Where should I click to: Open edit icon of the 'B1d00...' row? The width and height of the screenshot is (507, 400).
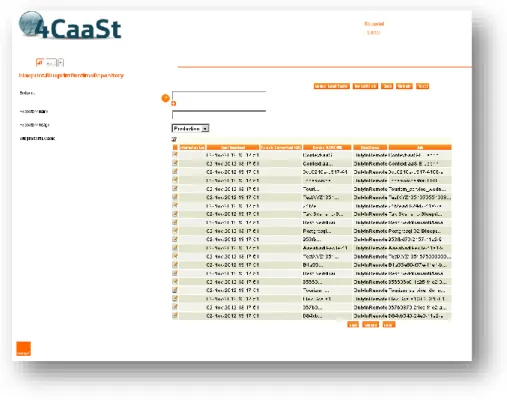[175, 265]
